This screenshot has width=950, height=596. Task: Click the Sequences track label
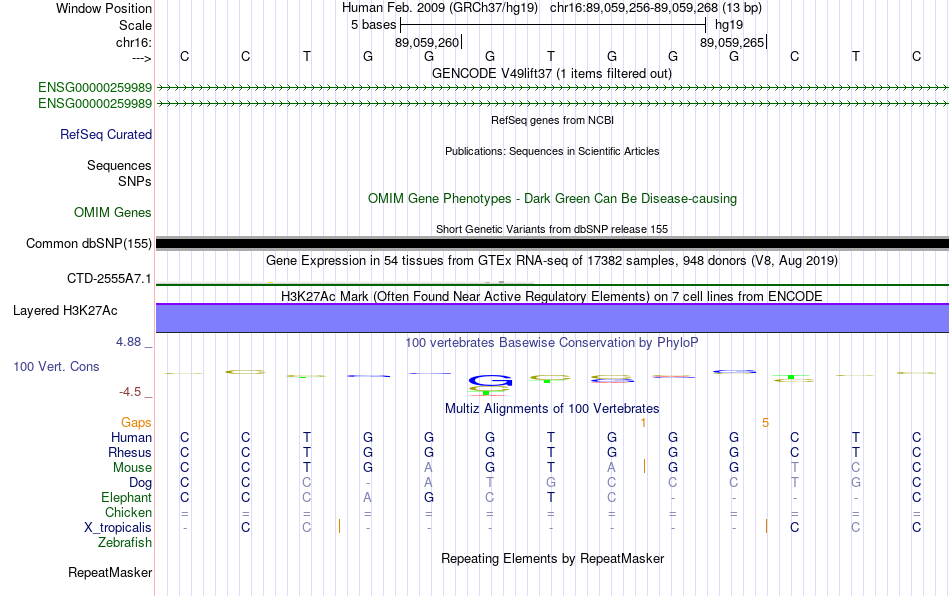[x=119, y=165]
